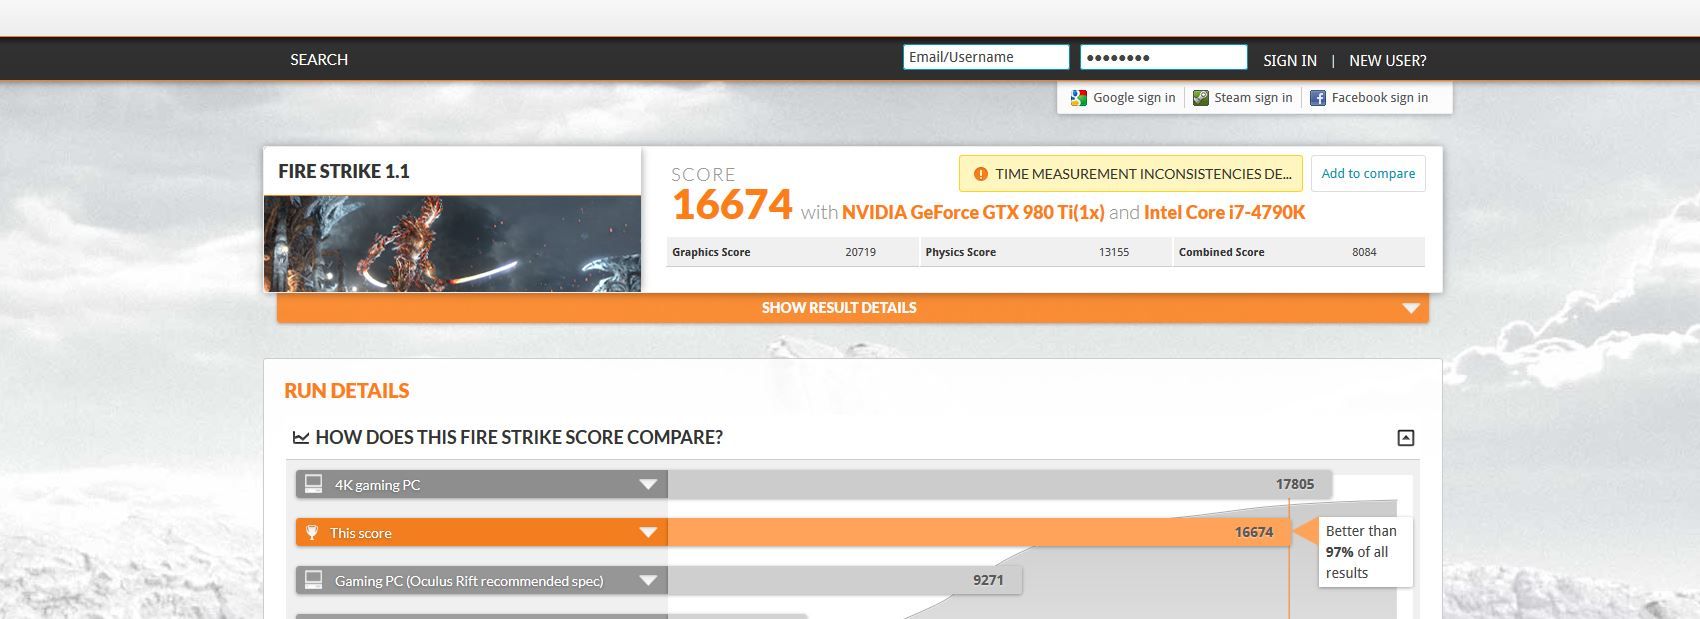The image size is (1700, 619).
Task: Click the Run Details heading
Action: [x=347, y=391]
